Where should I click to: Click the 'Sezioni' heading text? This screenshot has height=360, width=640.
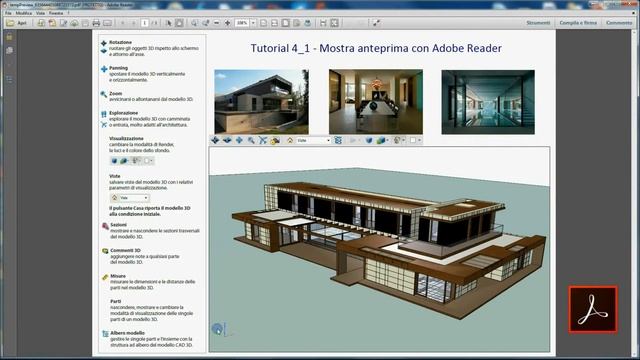118,225
